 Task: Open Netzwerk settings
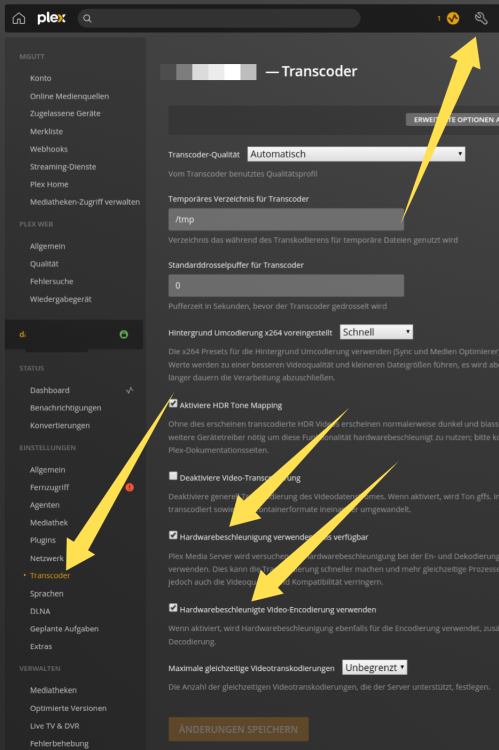[46, 558]
